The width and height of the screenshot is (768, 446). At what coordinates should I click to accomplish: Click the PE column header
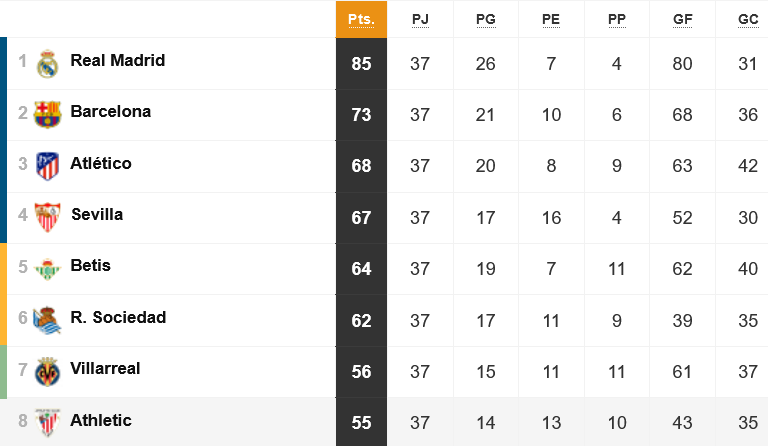551,19
